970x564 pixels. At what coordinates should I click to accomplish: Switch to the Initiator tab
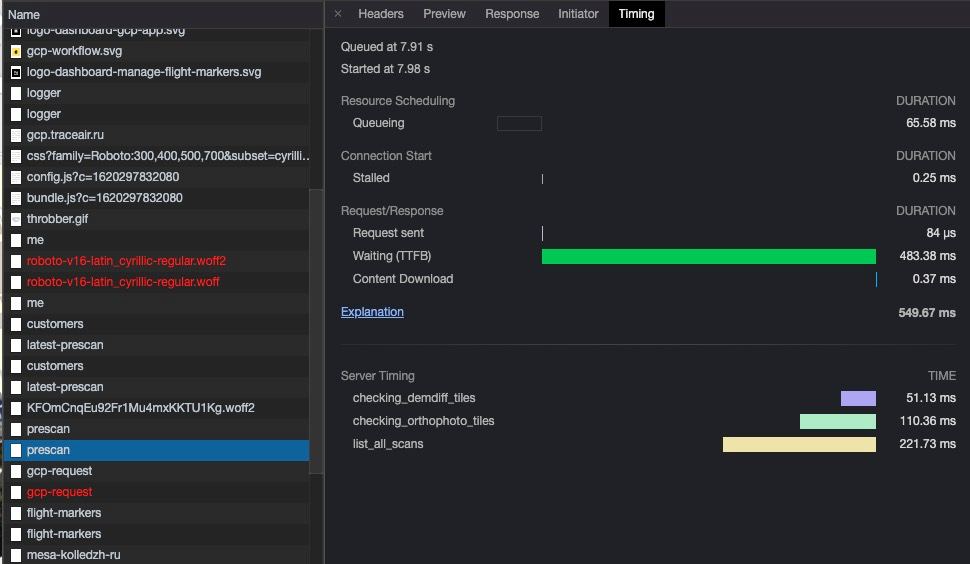(x=578, y=14)
